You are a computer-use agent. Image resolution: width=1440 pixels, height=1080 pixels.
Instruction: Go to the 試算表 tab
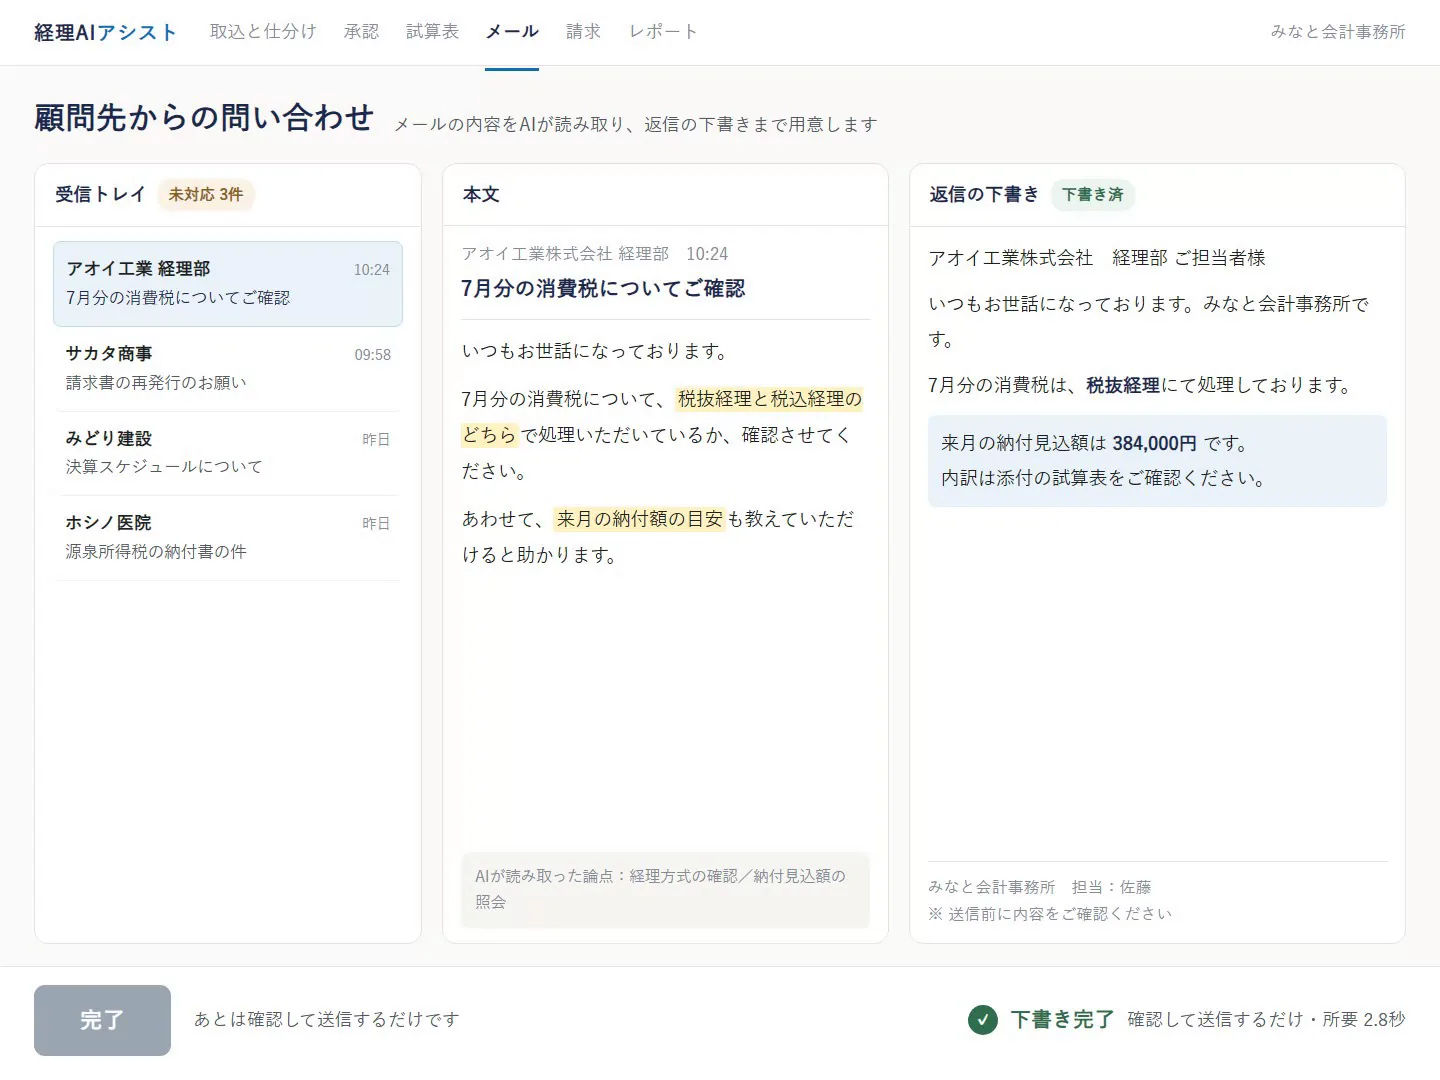432,32
